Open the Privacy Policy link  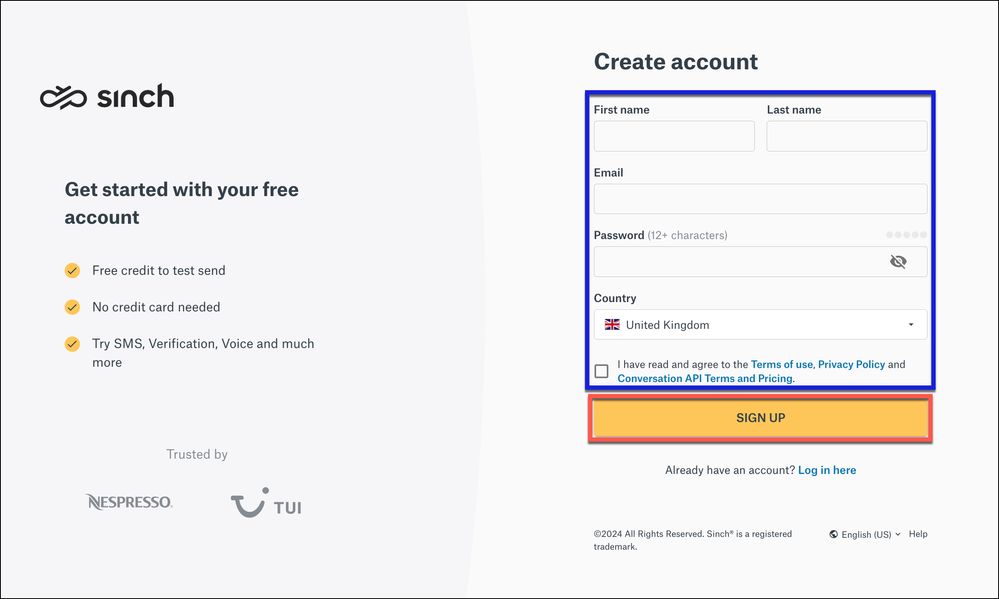[x=851, y=365]
